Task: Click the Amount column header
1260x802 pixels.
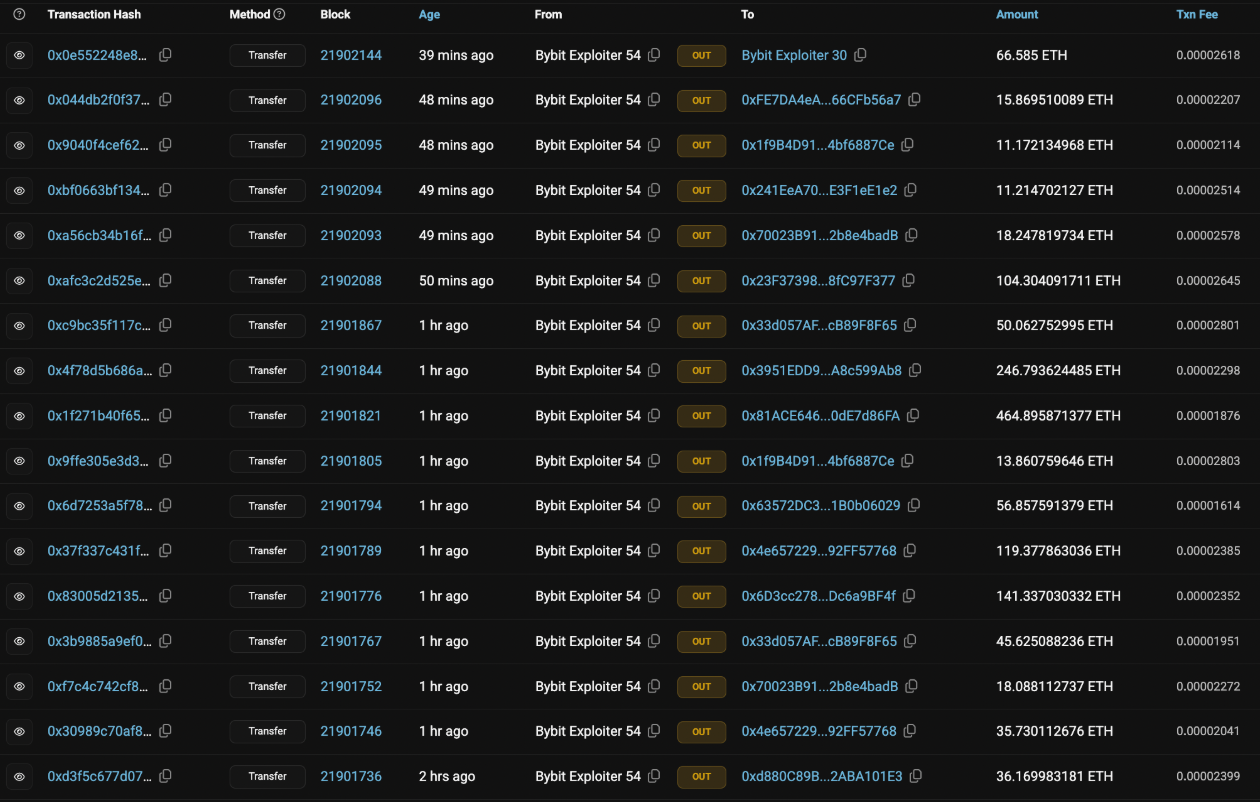Action: (1017, 15)
